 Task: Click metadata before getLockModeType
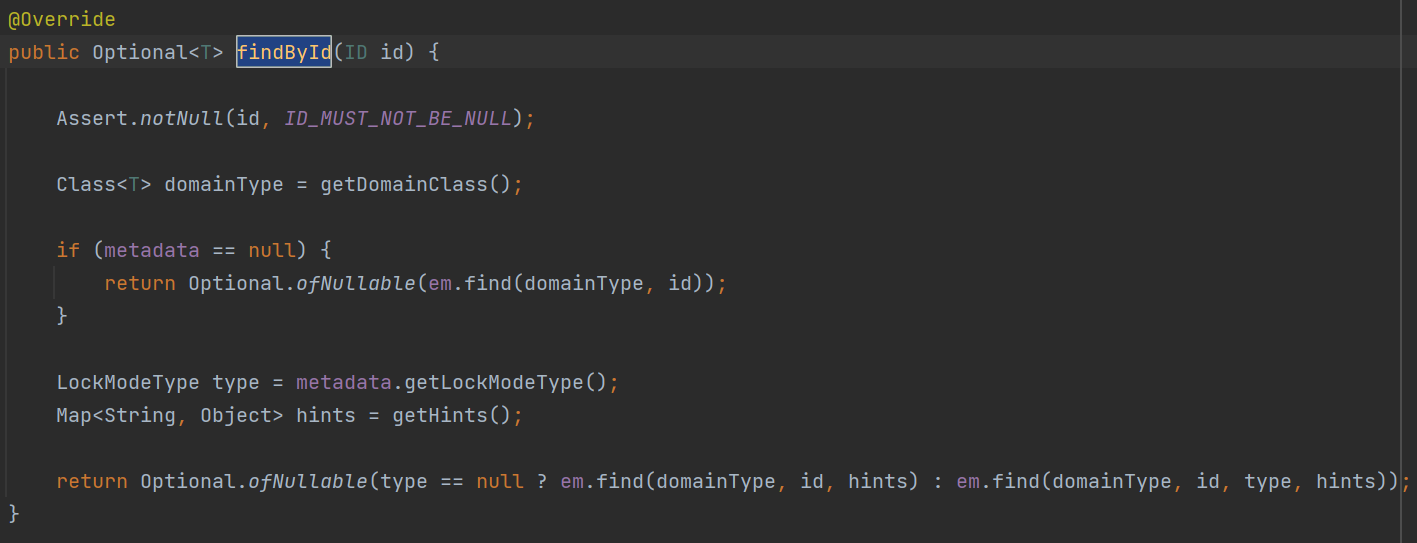pyautogui.click(x=344, y=382)
